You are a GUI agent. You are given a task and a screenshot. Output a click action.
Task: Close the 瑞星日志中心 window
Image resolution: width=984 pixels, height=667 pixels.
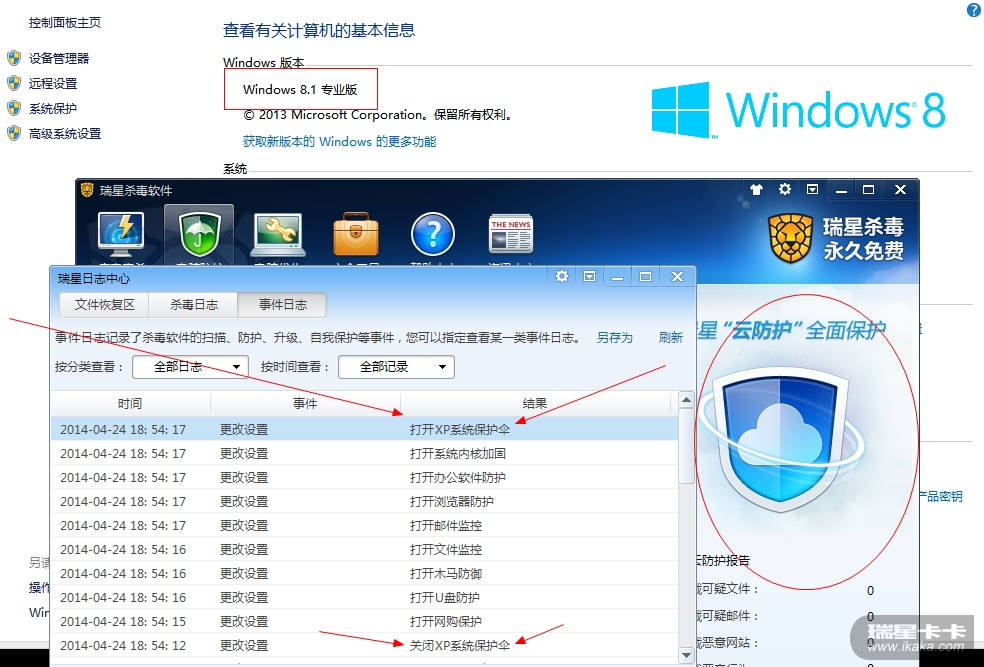pyautogui.click(x=677, y=277)
